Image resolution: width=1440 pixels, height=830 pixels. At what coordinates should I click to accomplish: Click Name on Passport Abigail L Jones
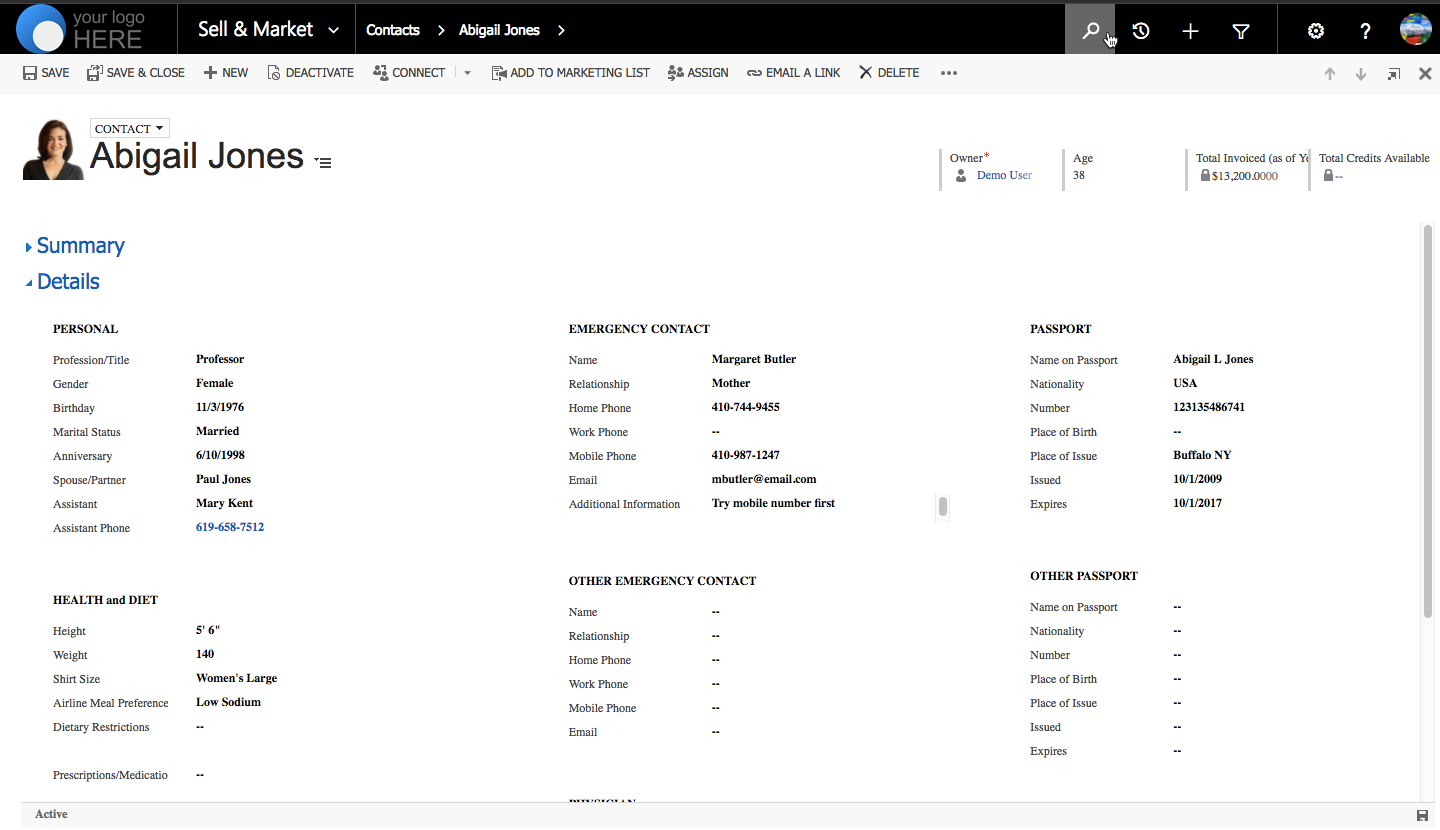[x=1213, y=359]
